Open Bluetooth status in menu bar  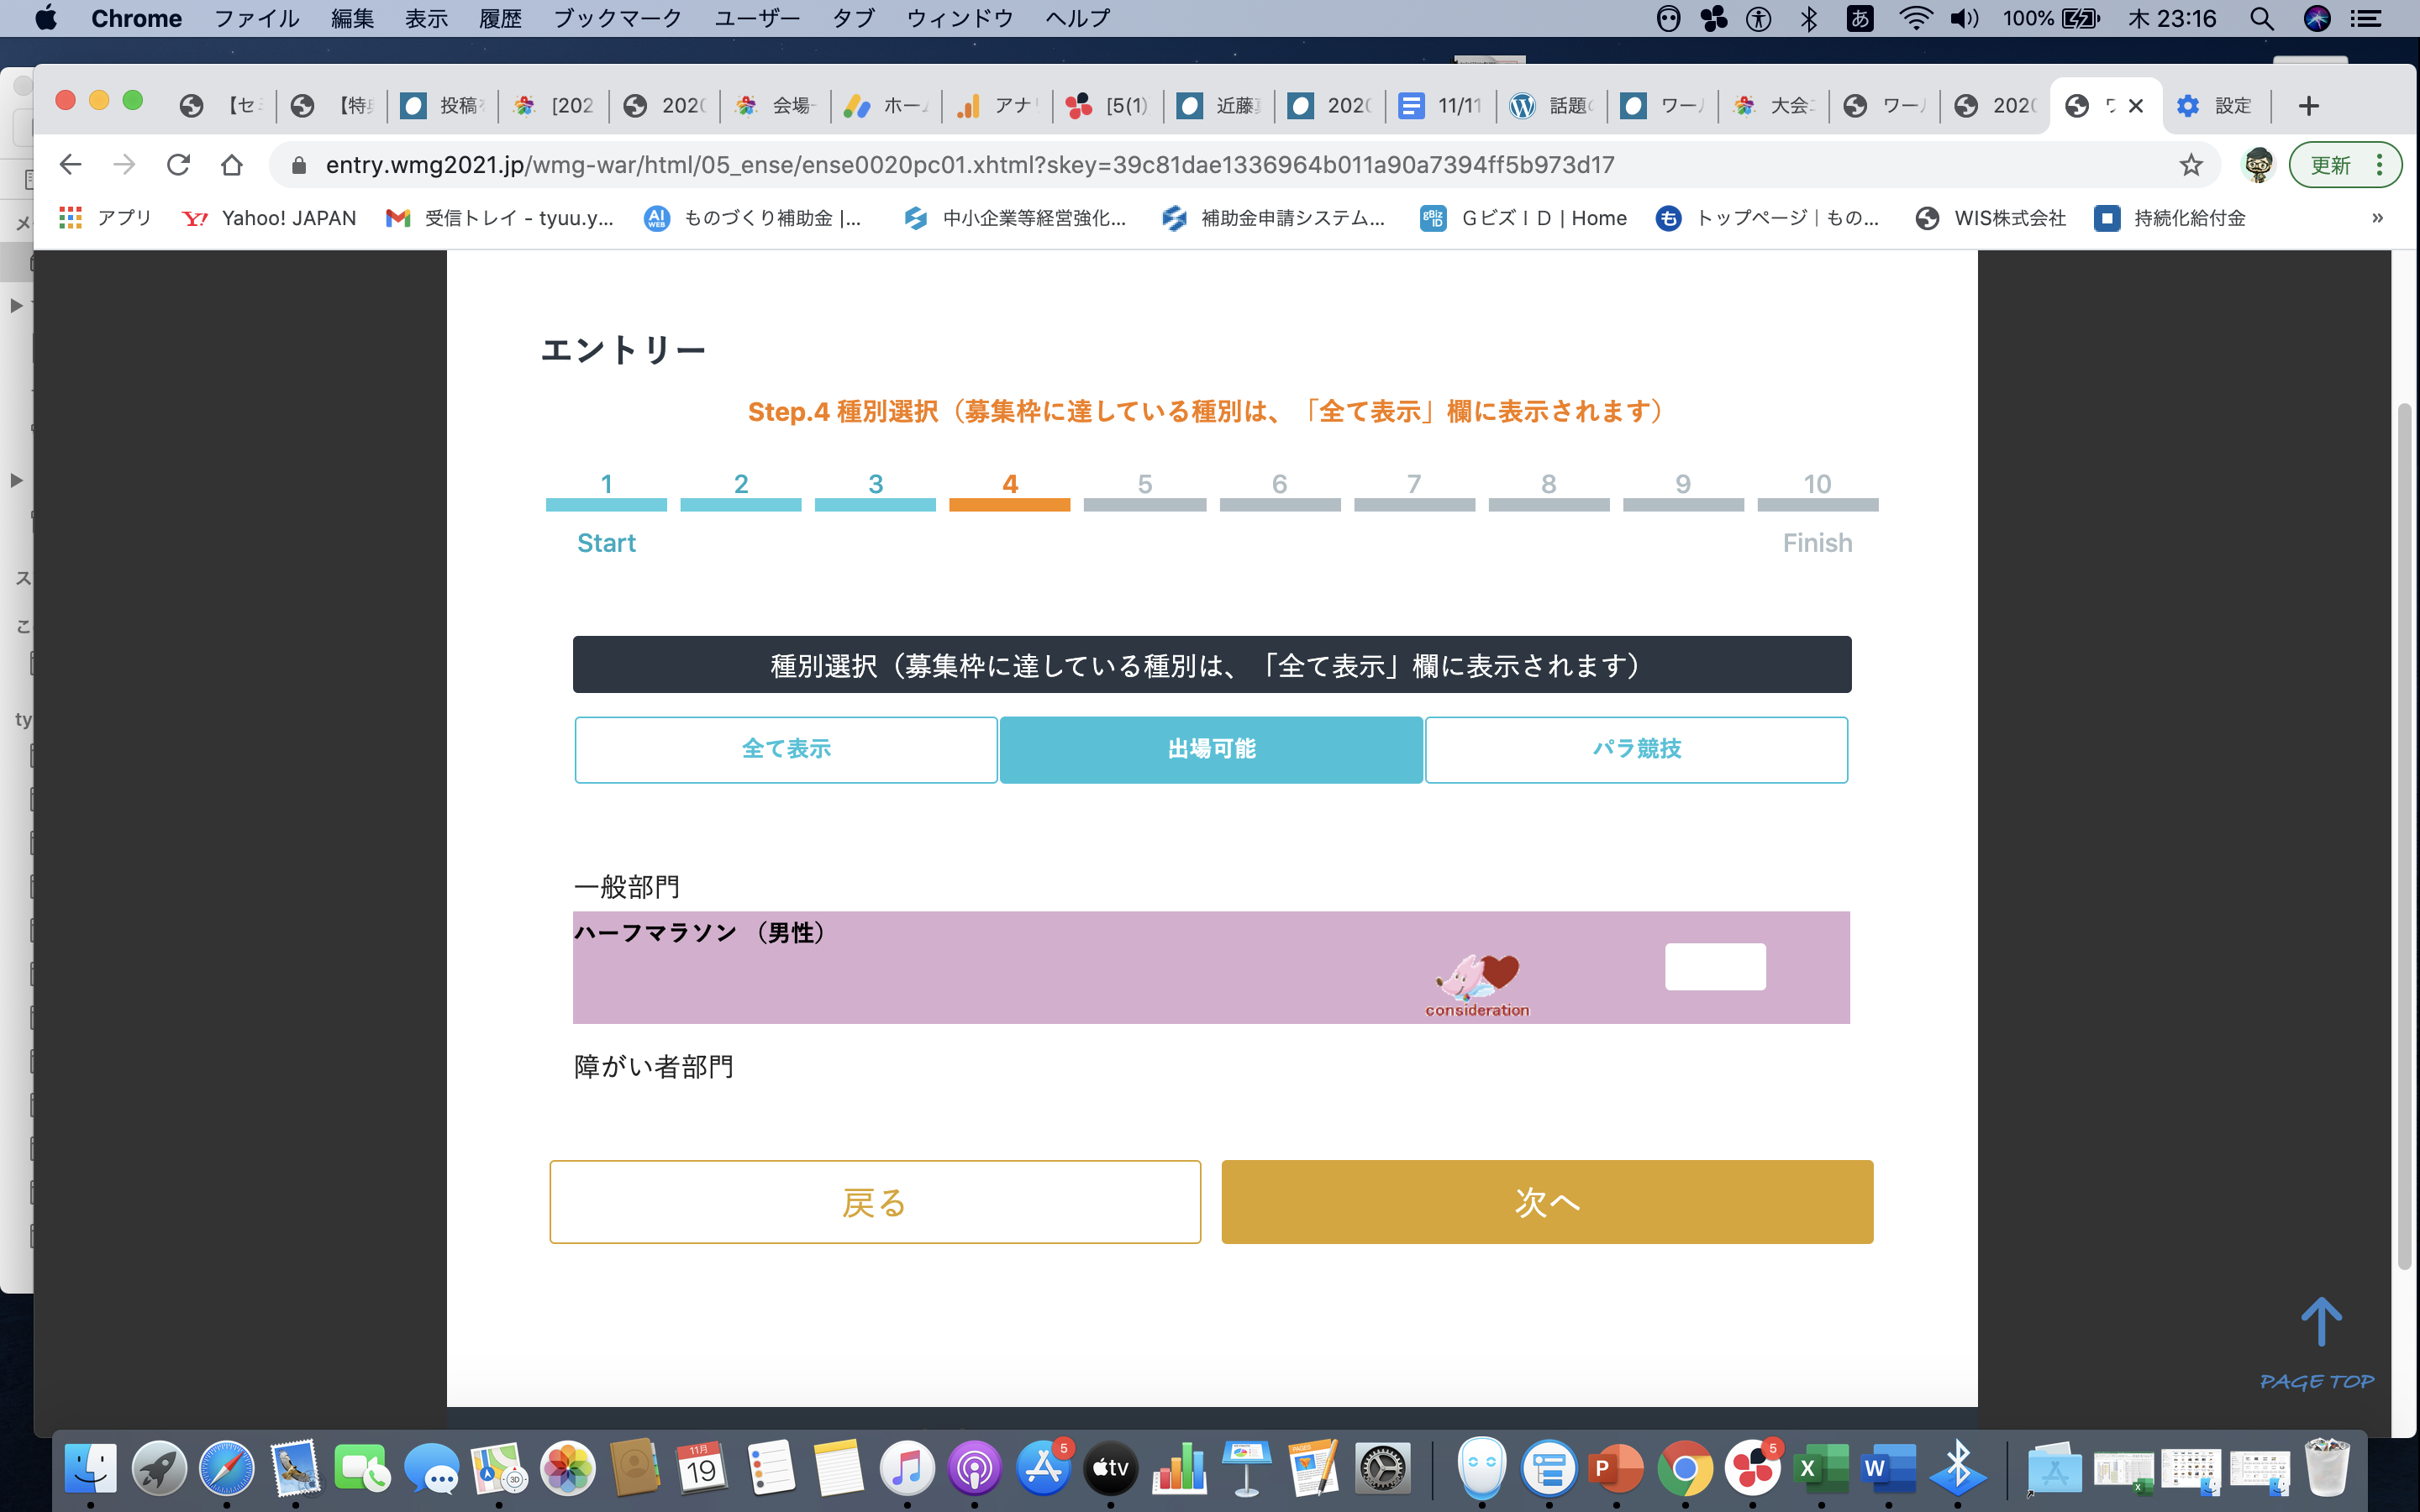[1809, 18]
